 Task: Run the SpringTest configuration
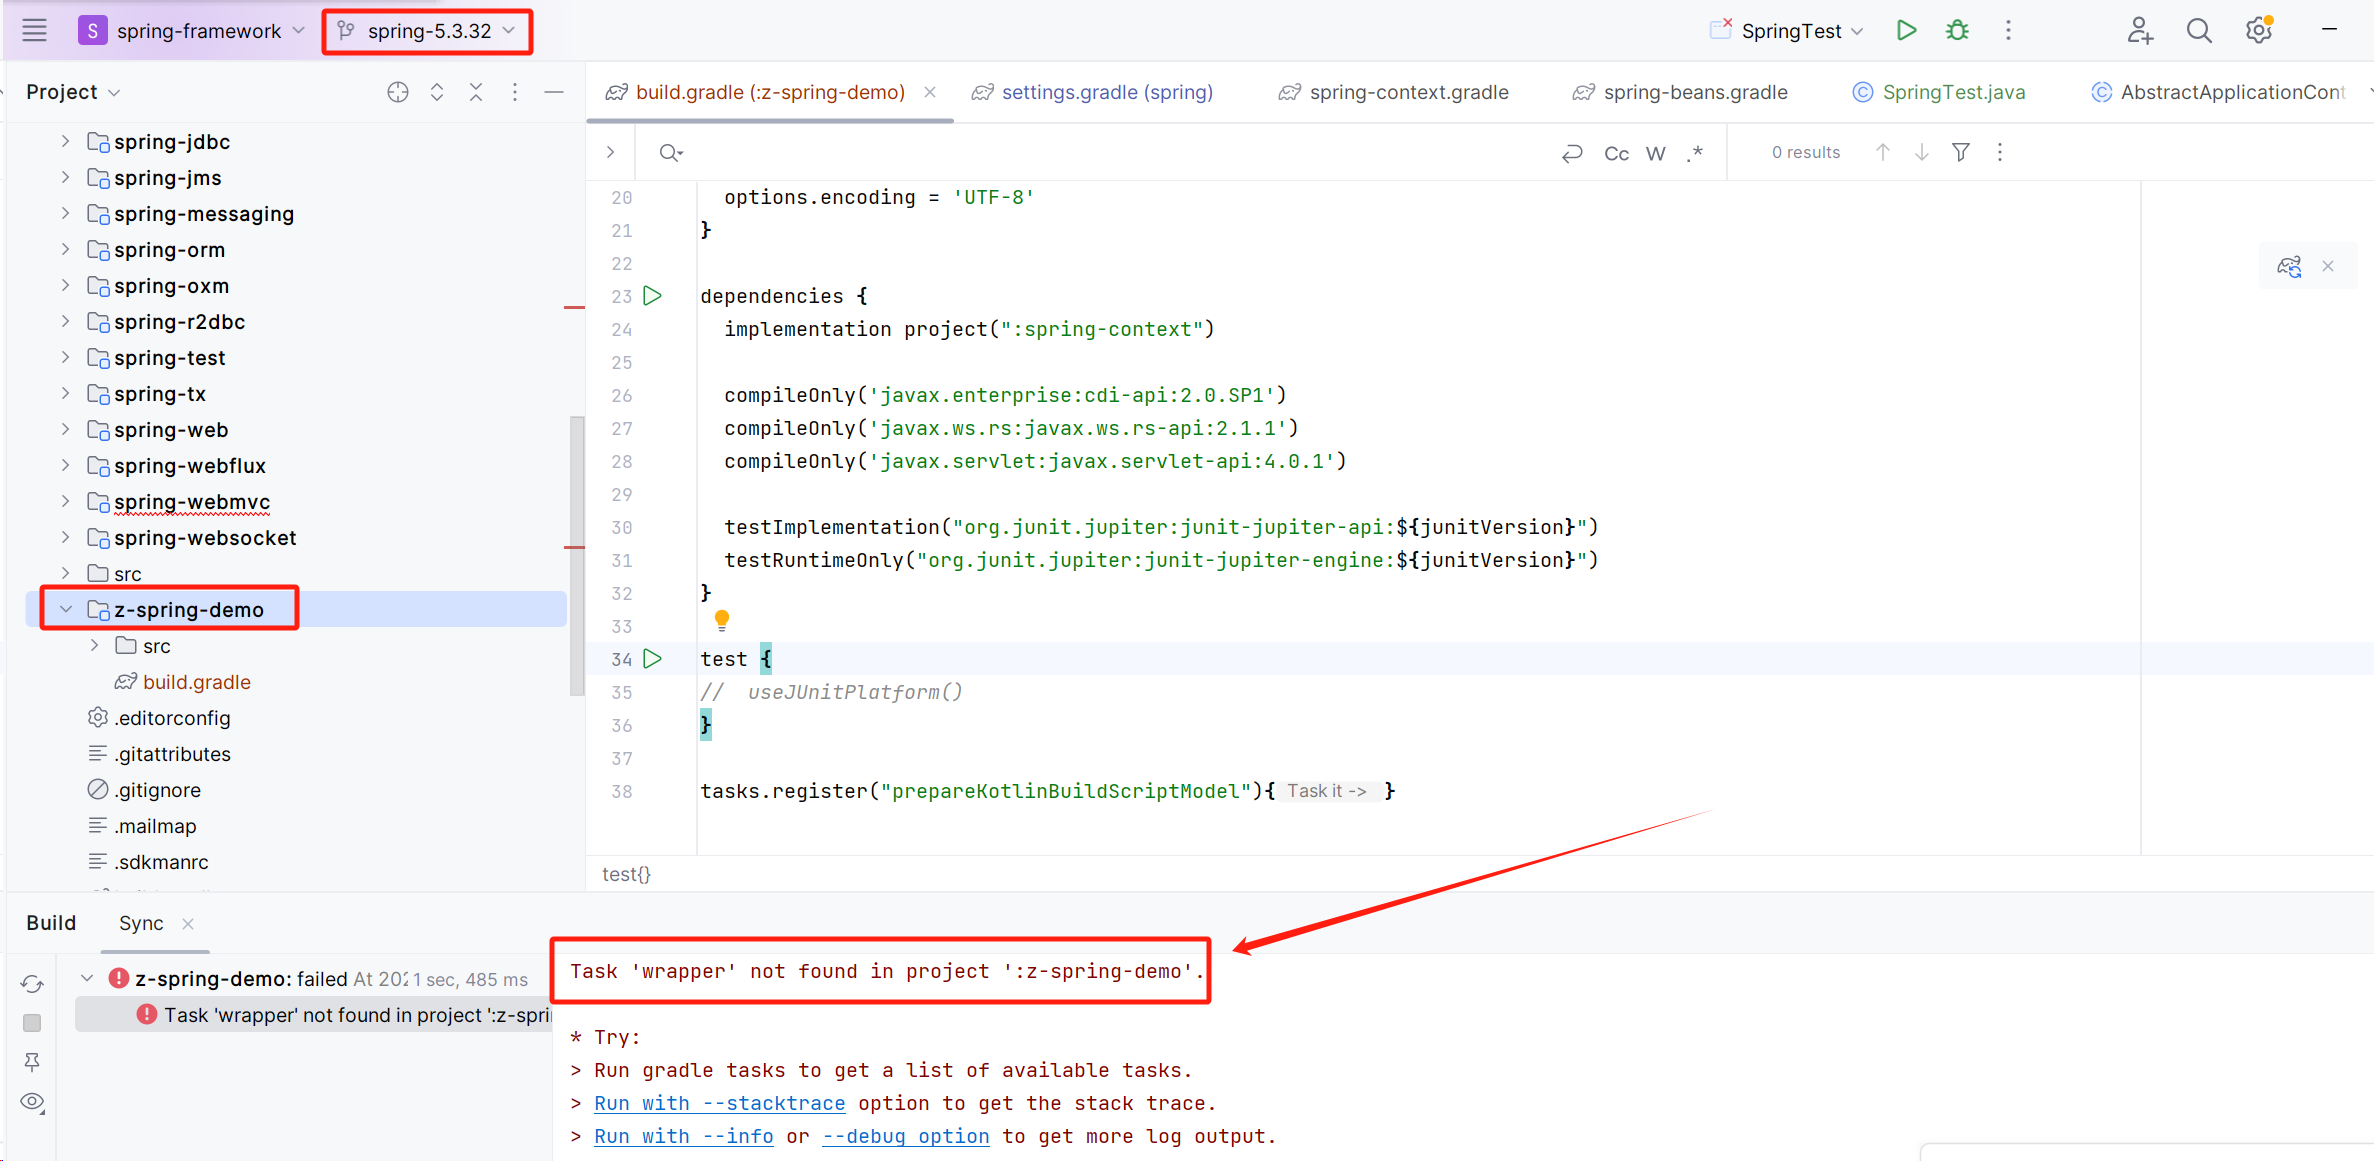tap(1906, 30)
